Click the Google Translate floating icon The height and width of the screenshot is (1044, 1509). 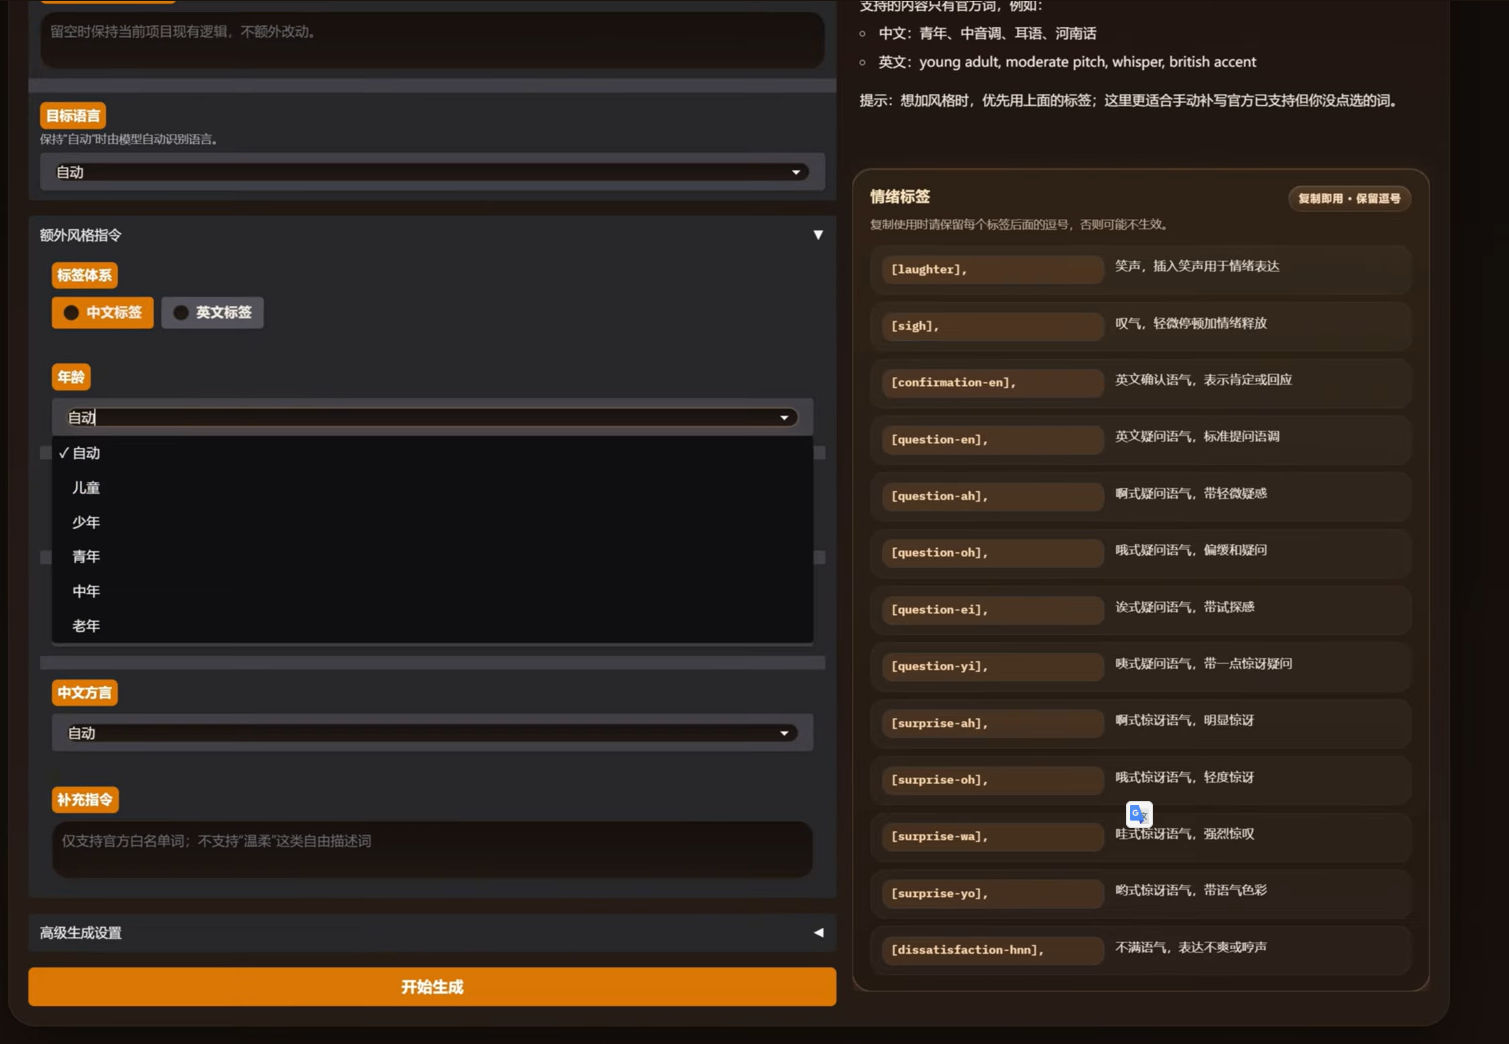[x=1139, y=814]
